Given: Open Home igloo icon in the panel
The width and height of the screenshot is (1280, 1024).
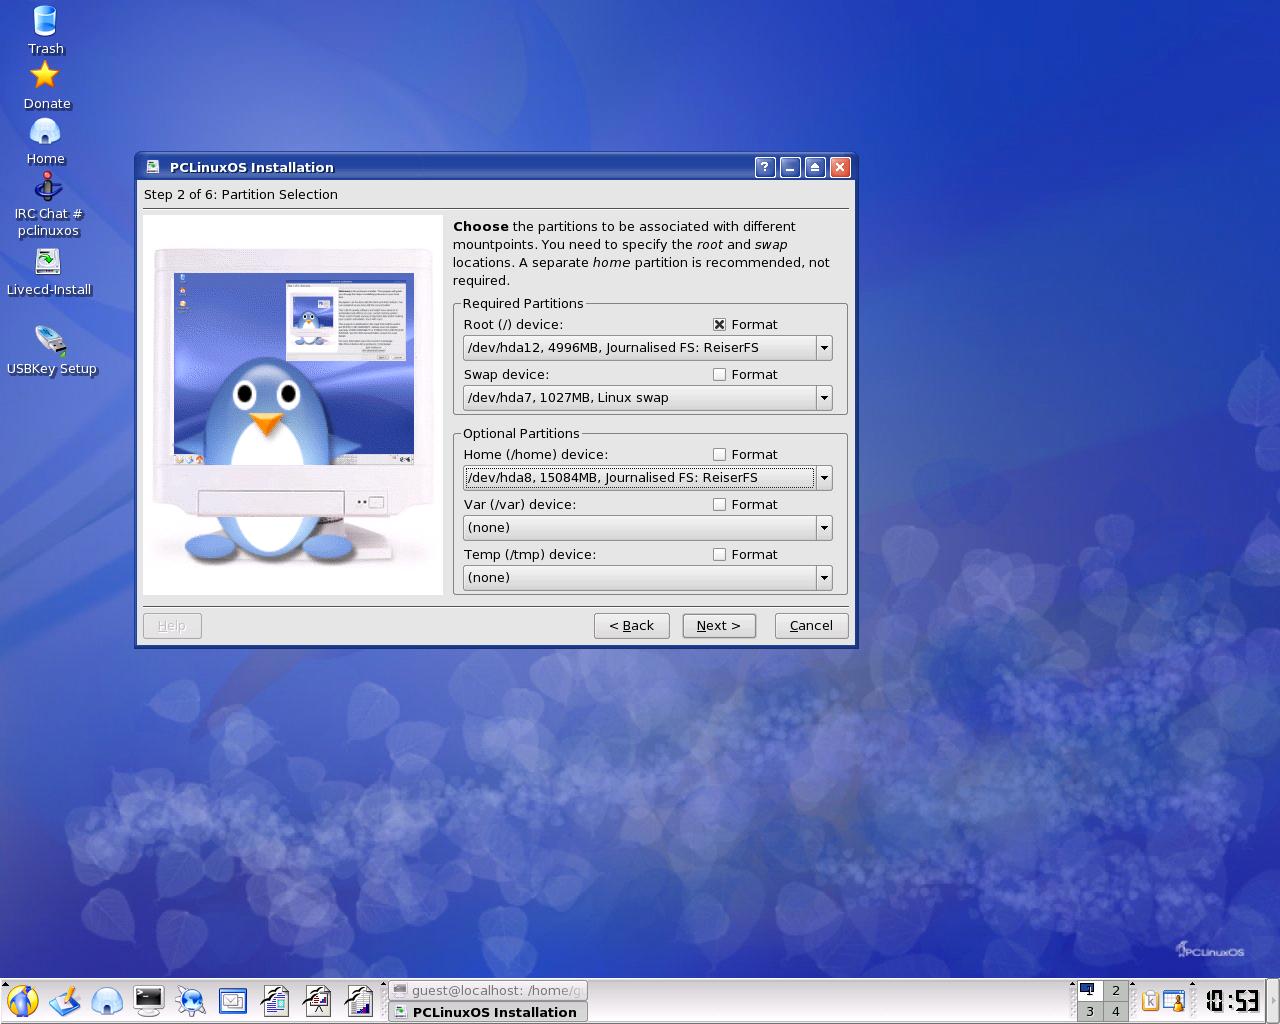Looking at the screenshot, I should 107,1000.
